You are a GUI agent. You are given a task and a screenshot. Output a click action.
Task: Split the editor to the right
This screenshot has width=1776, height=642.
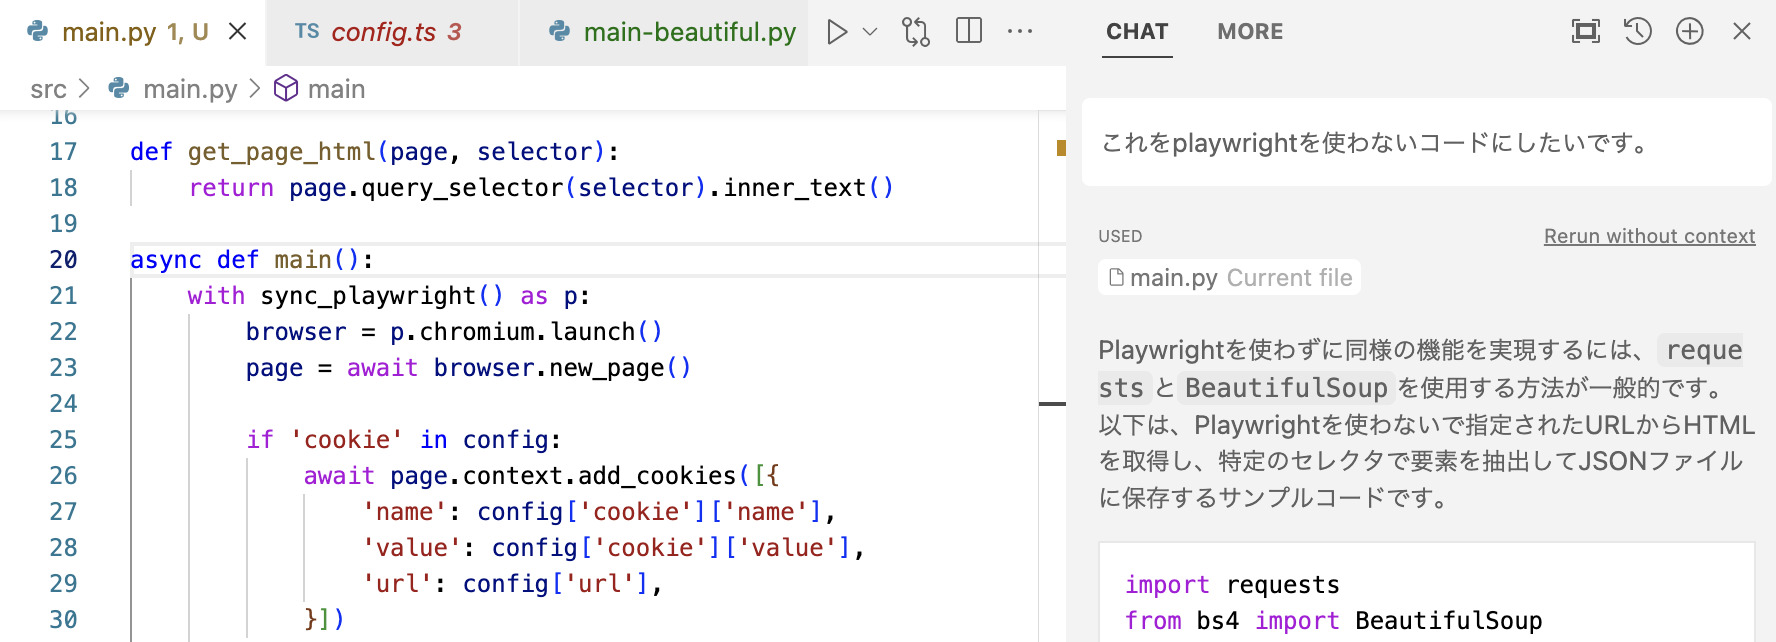coord(968,31)
